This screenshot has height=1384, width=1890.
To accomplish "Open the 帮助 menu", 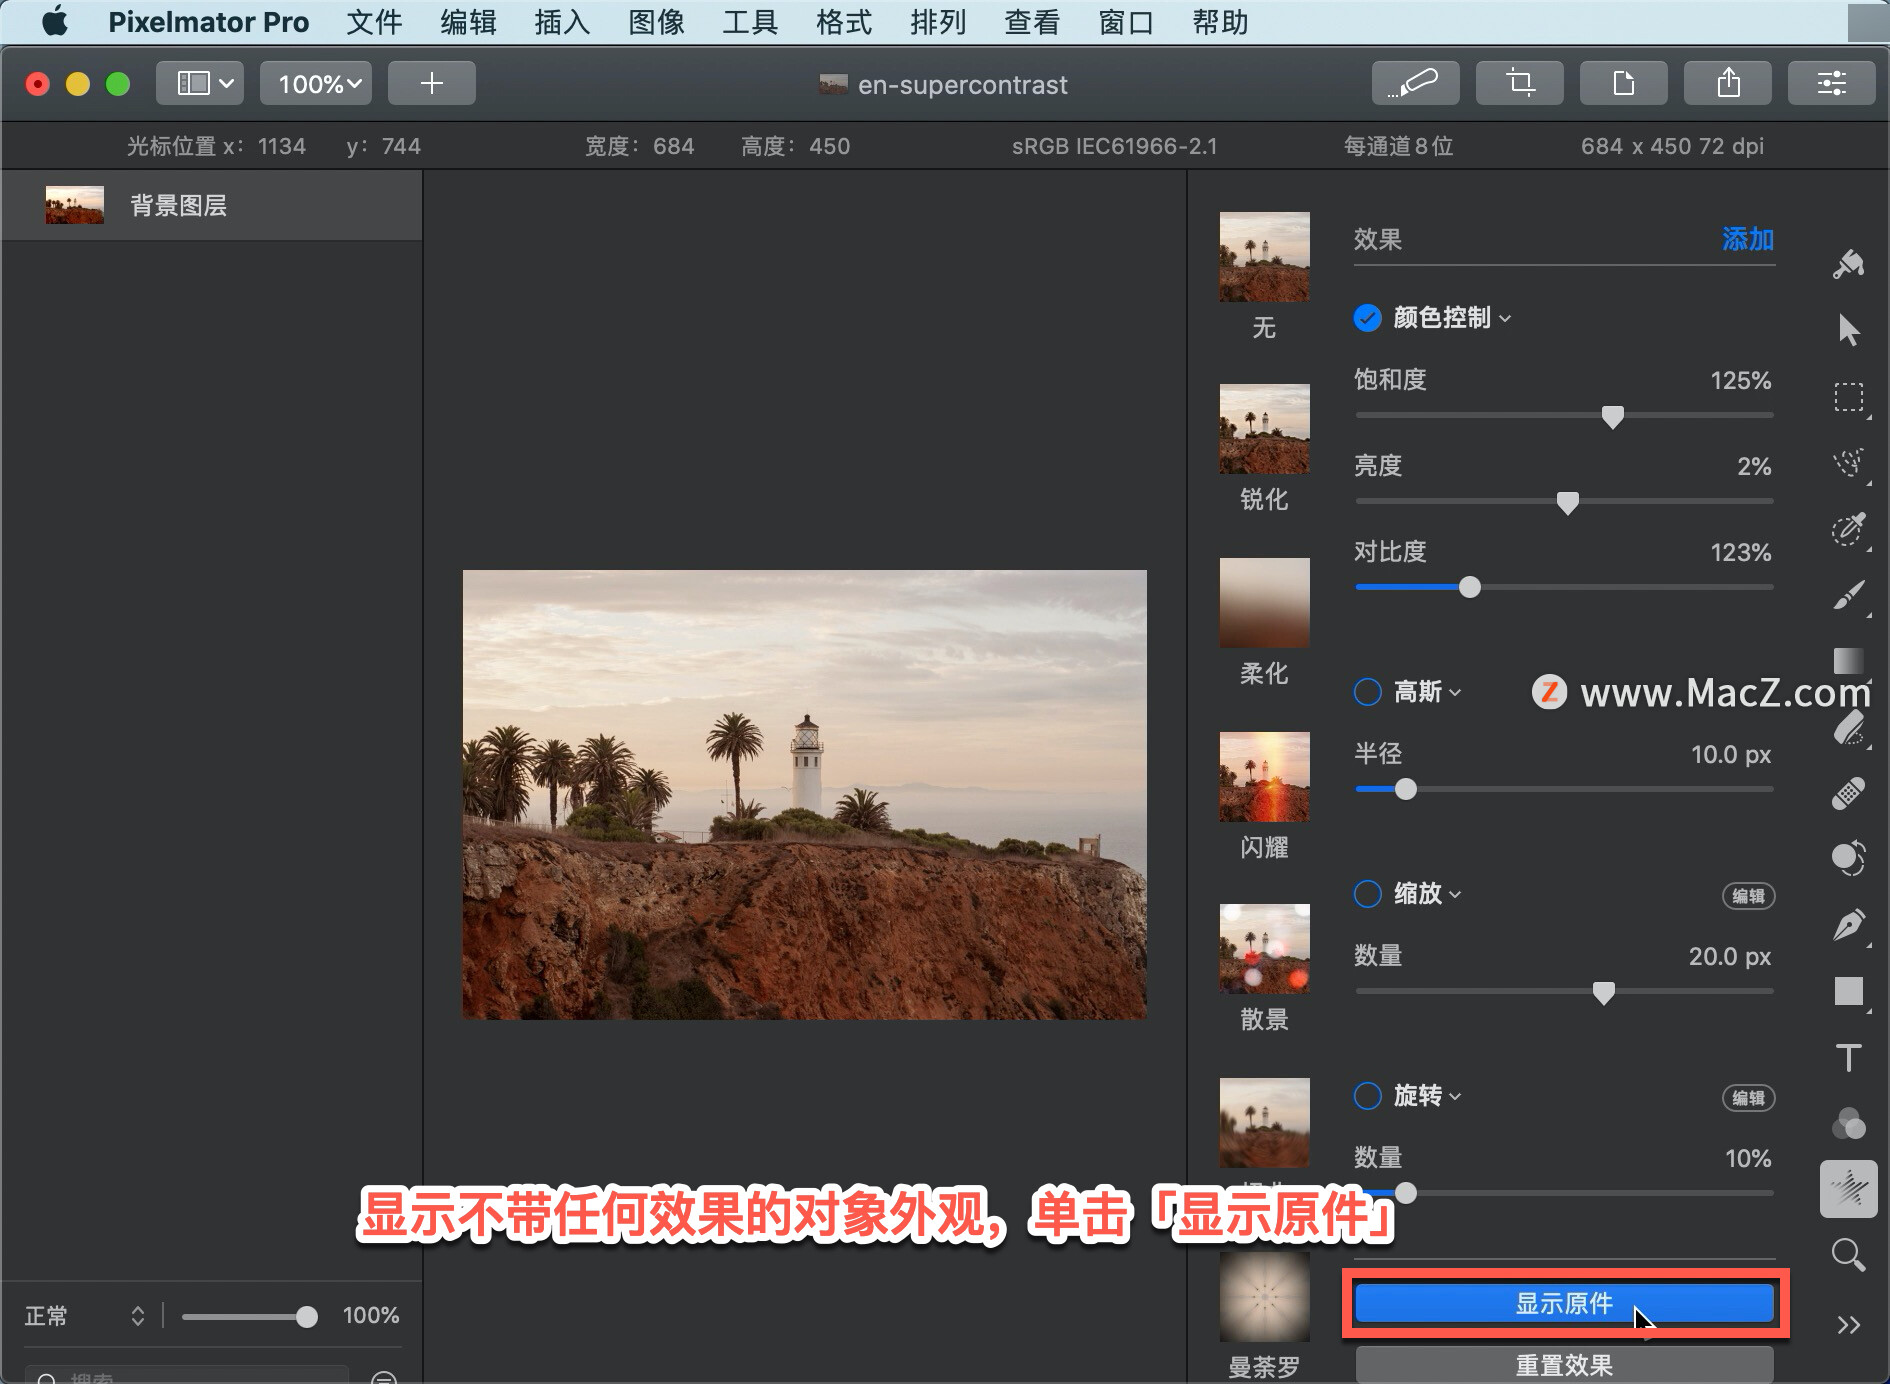I will (1220, 22).
